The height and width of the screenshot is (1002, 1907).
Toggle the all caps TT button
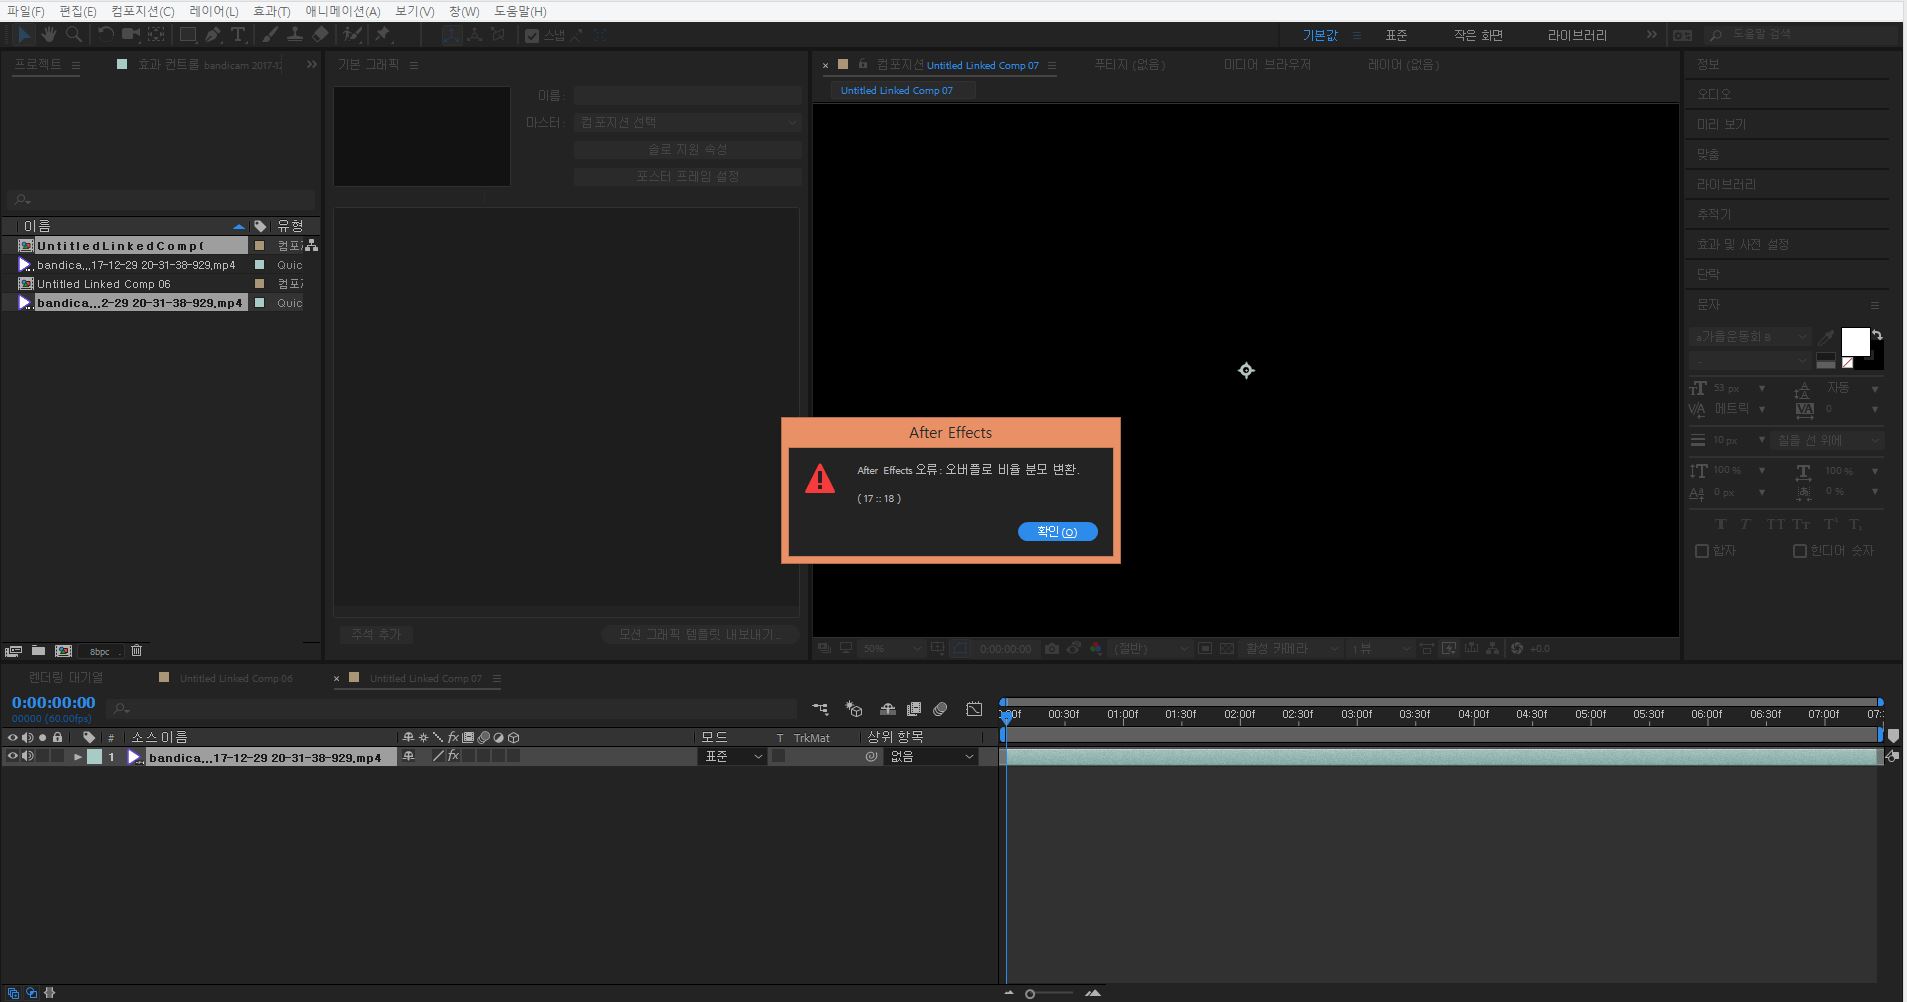pos(1774,524)
